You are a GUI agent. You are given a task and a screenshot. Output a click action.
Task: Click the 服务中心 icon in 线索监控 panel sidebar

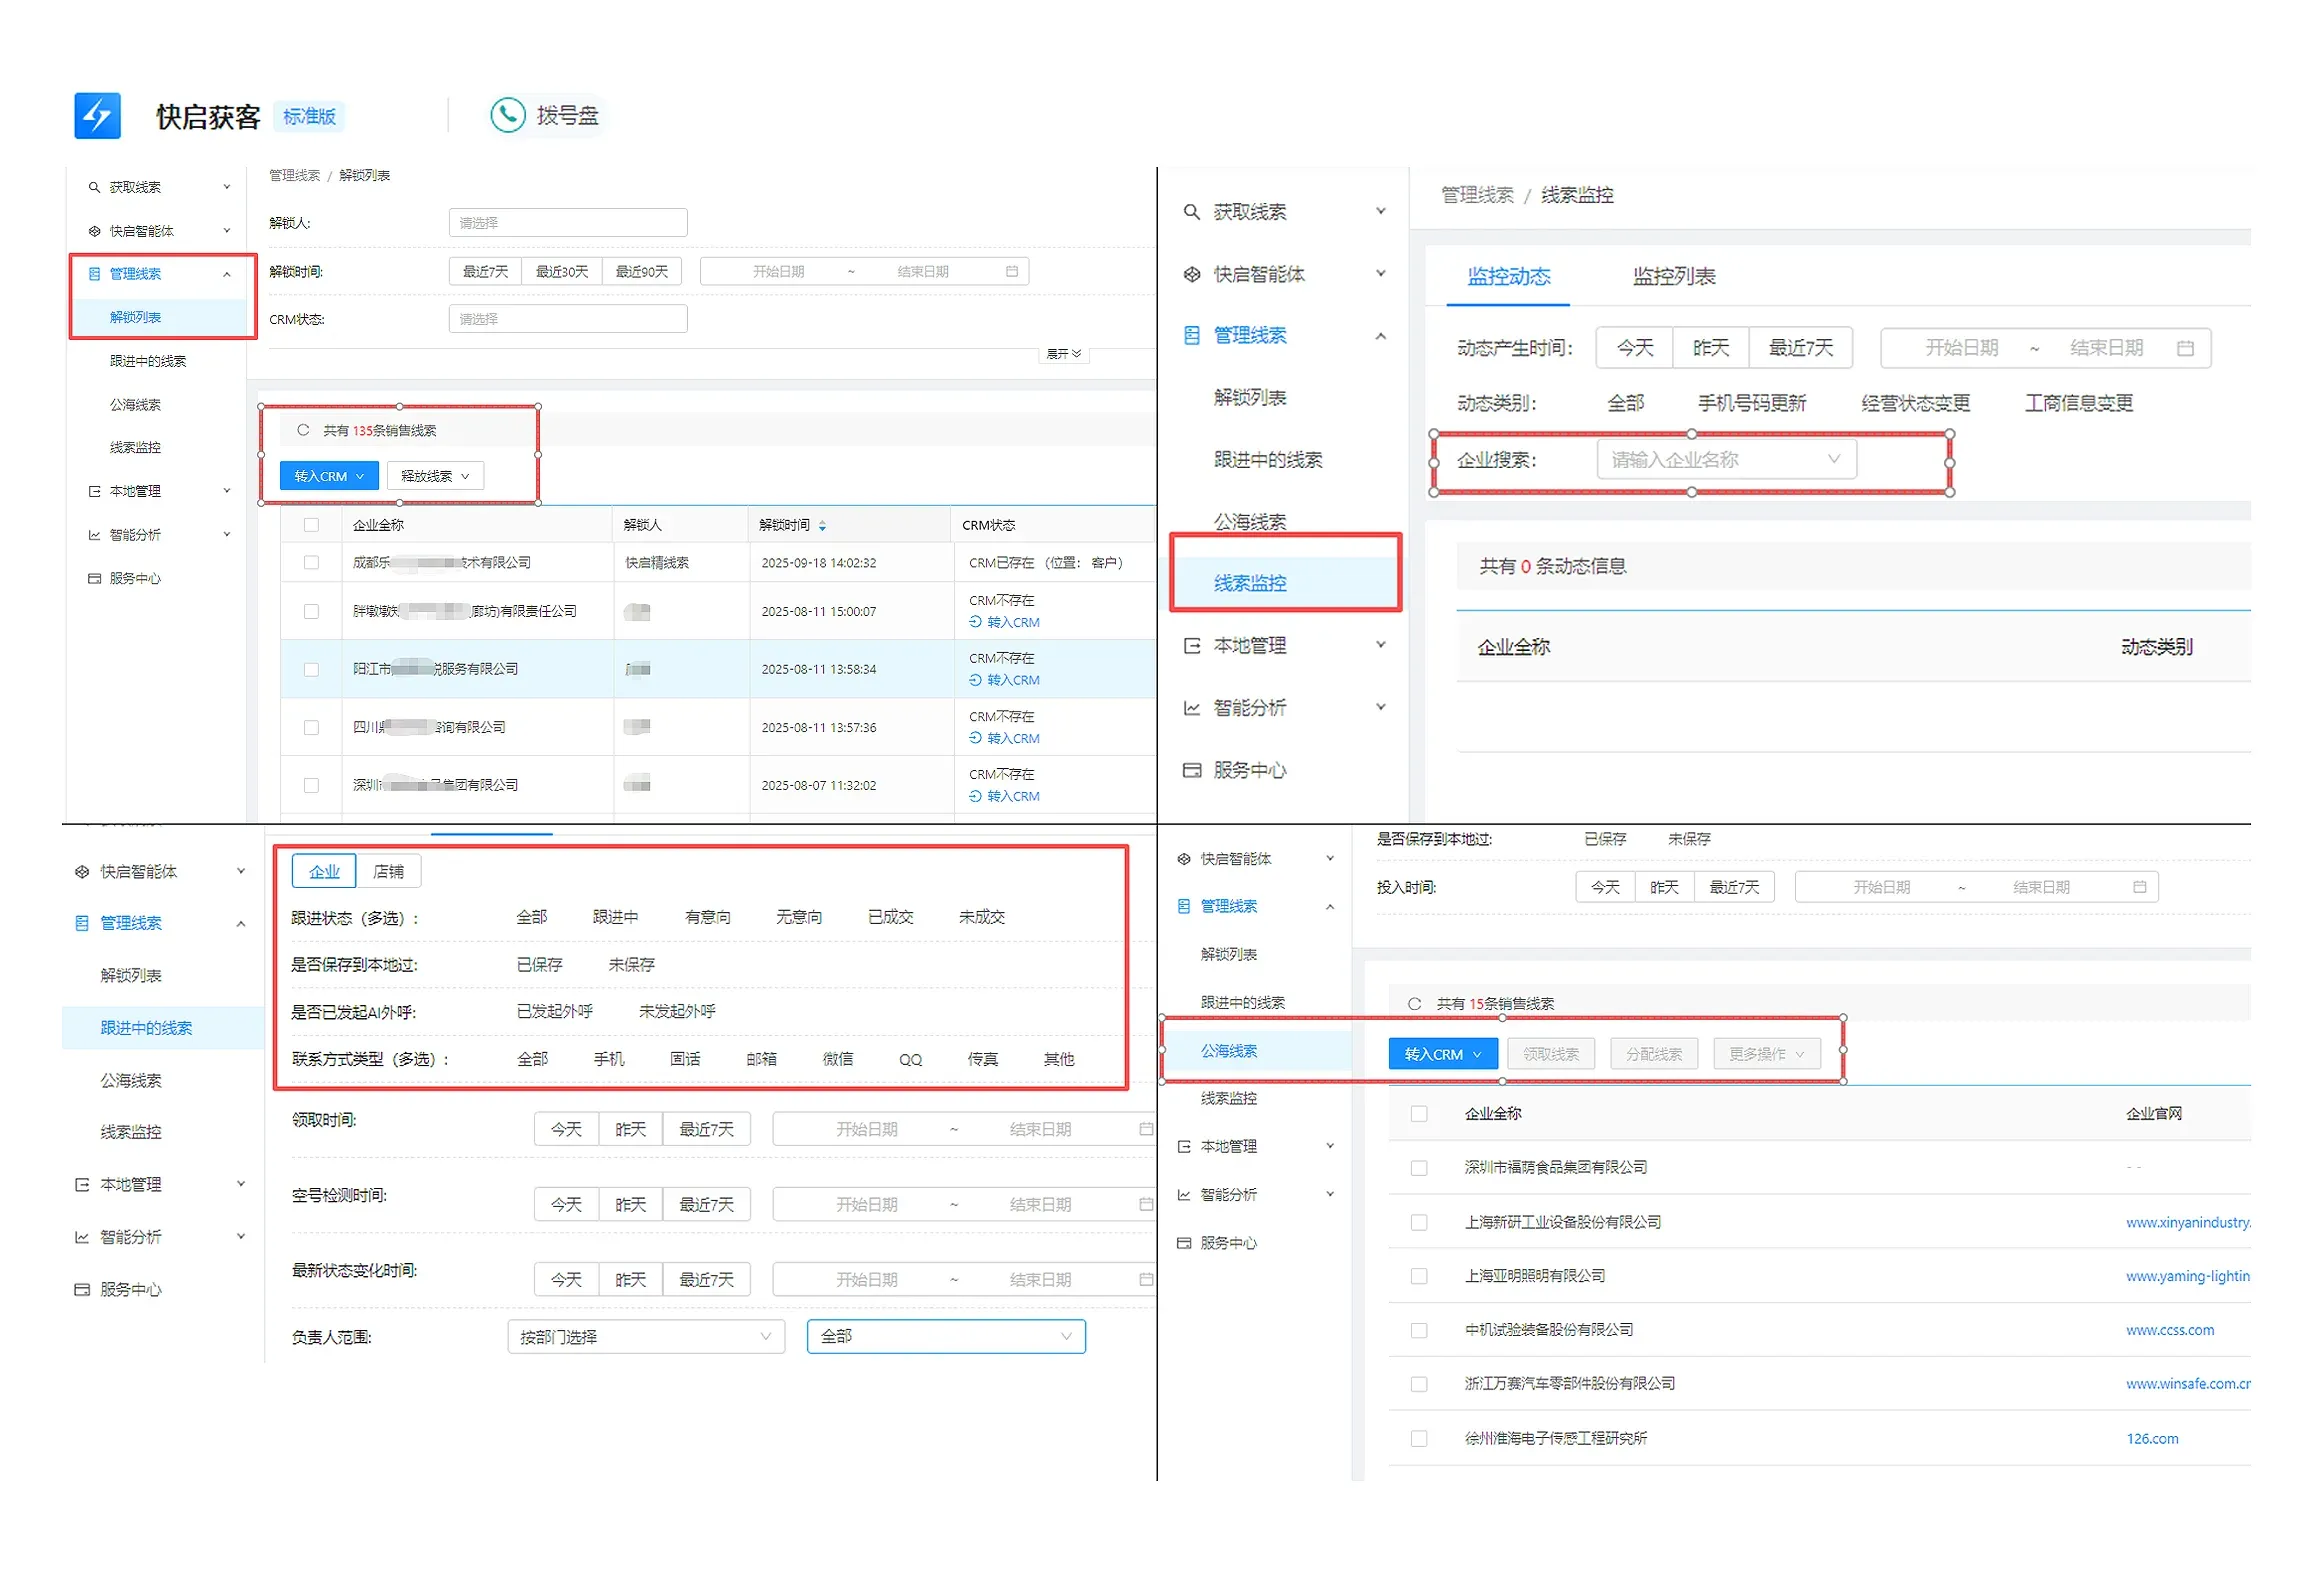[1191, 770]
